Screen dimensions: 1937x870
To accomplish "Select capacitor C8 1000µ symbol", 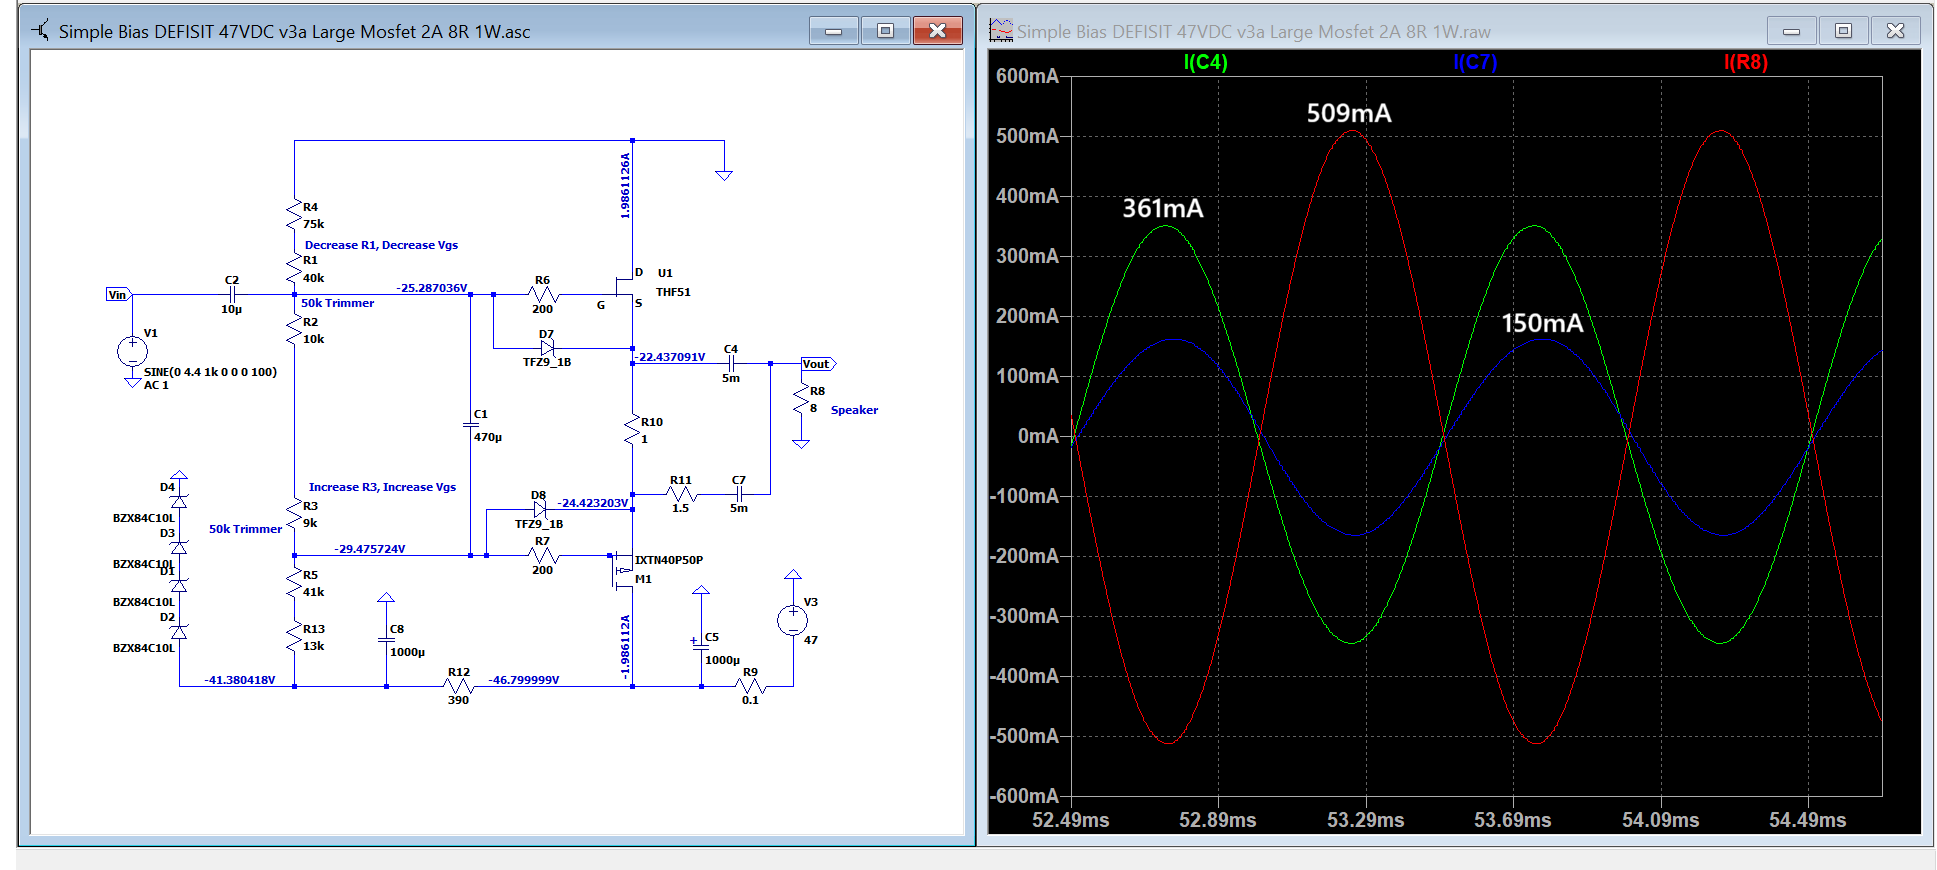I will pos(386,639).
